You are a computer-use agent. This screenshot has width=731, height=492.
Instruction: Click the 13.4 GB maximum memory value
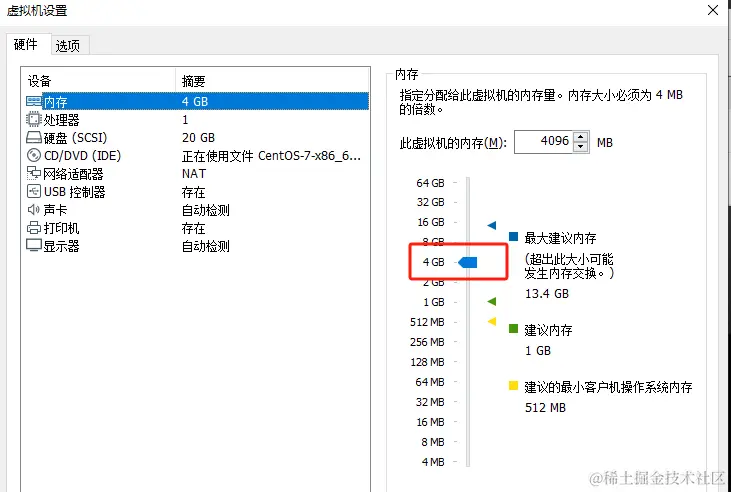[547, 294]
